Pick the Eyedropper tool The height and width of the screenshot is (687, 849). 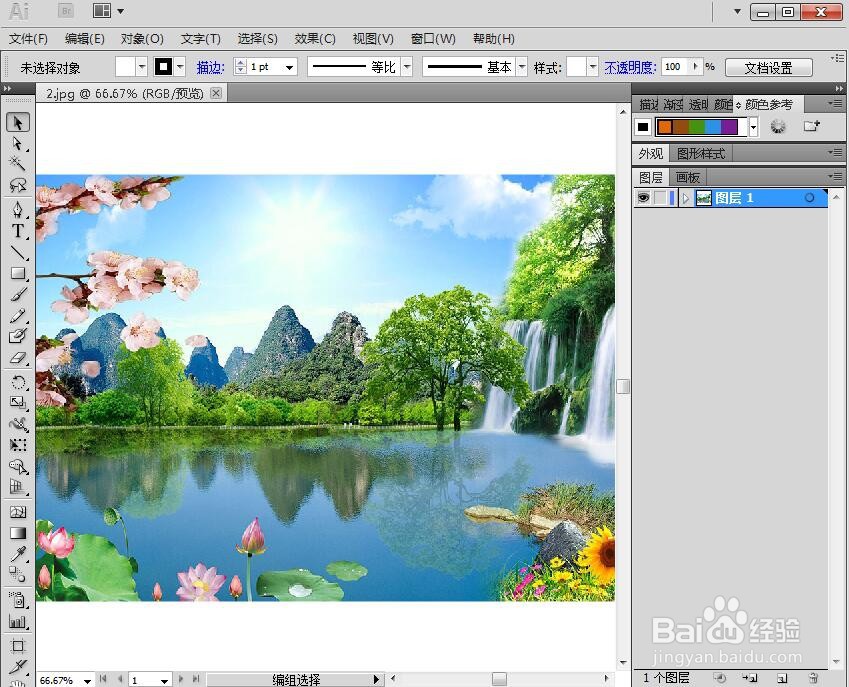point(18,554)
